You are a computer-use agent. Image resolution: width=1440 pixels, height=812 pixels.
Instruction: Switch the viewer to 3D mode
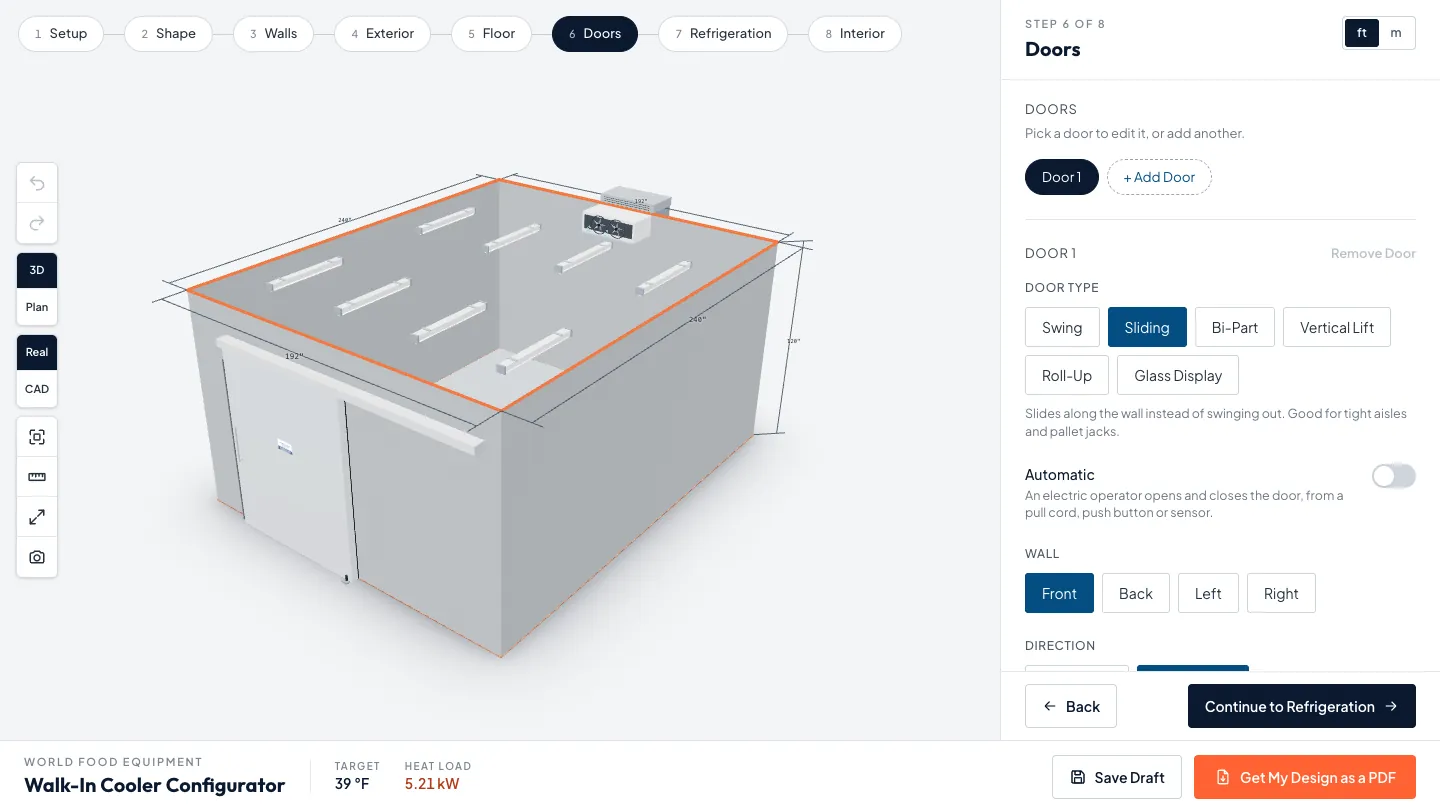[x=37, y=270]
